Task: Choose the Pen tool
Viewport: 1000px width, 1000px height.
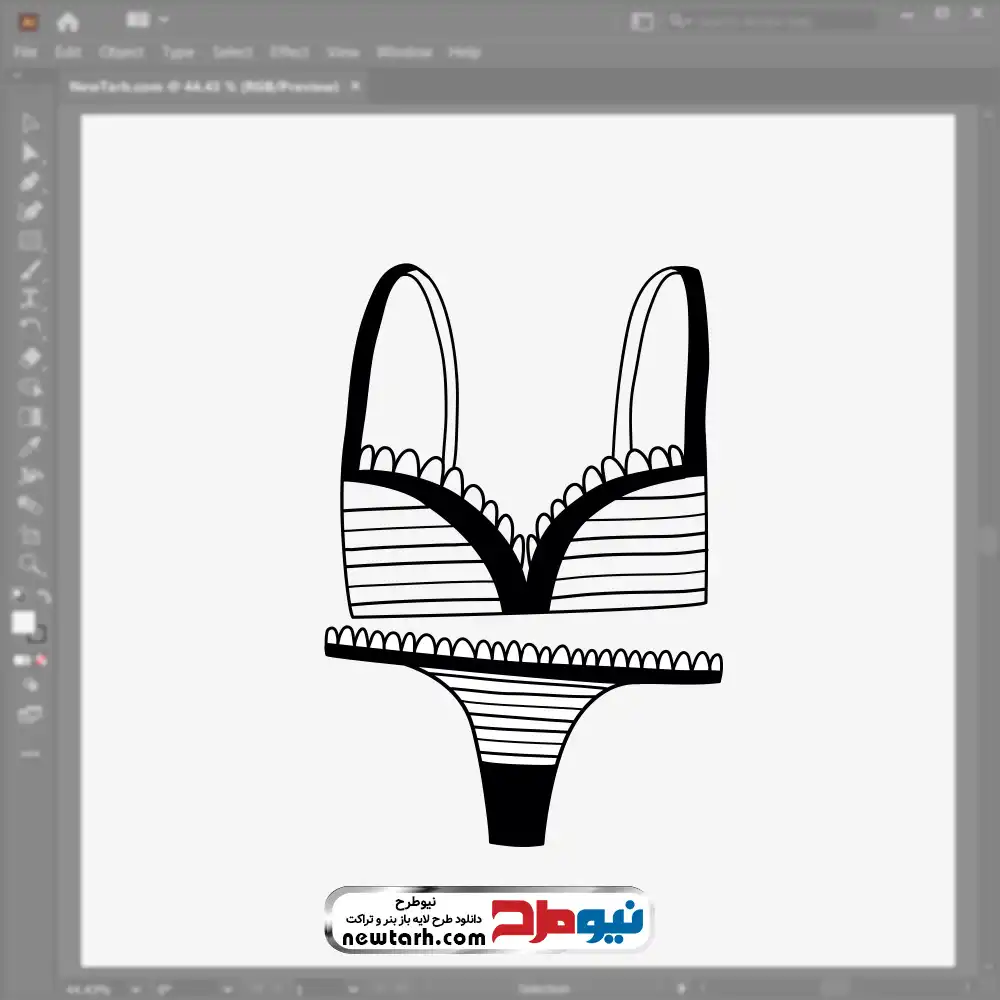Action: (30, 182)
